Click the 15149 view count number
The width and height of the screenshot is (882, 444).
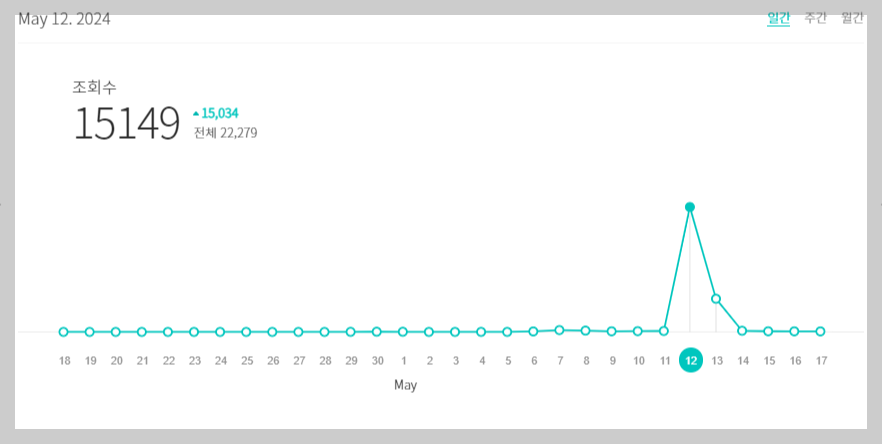point(127,124)
